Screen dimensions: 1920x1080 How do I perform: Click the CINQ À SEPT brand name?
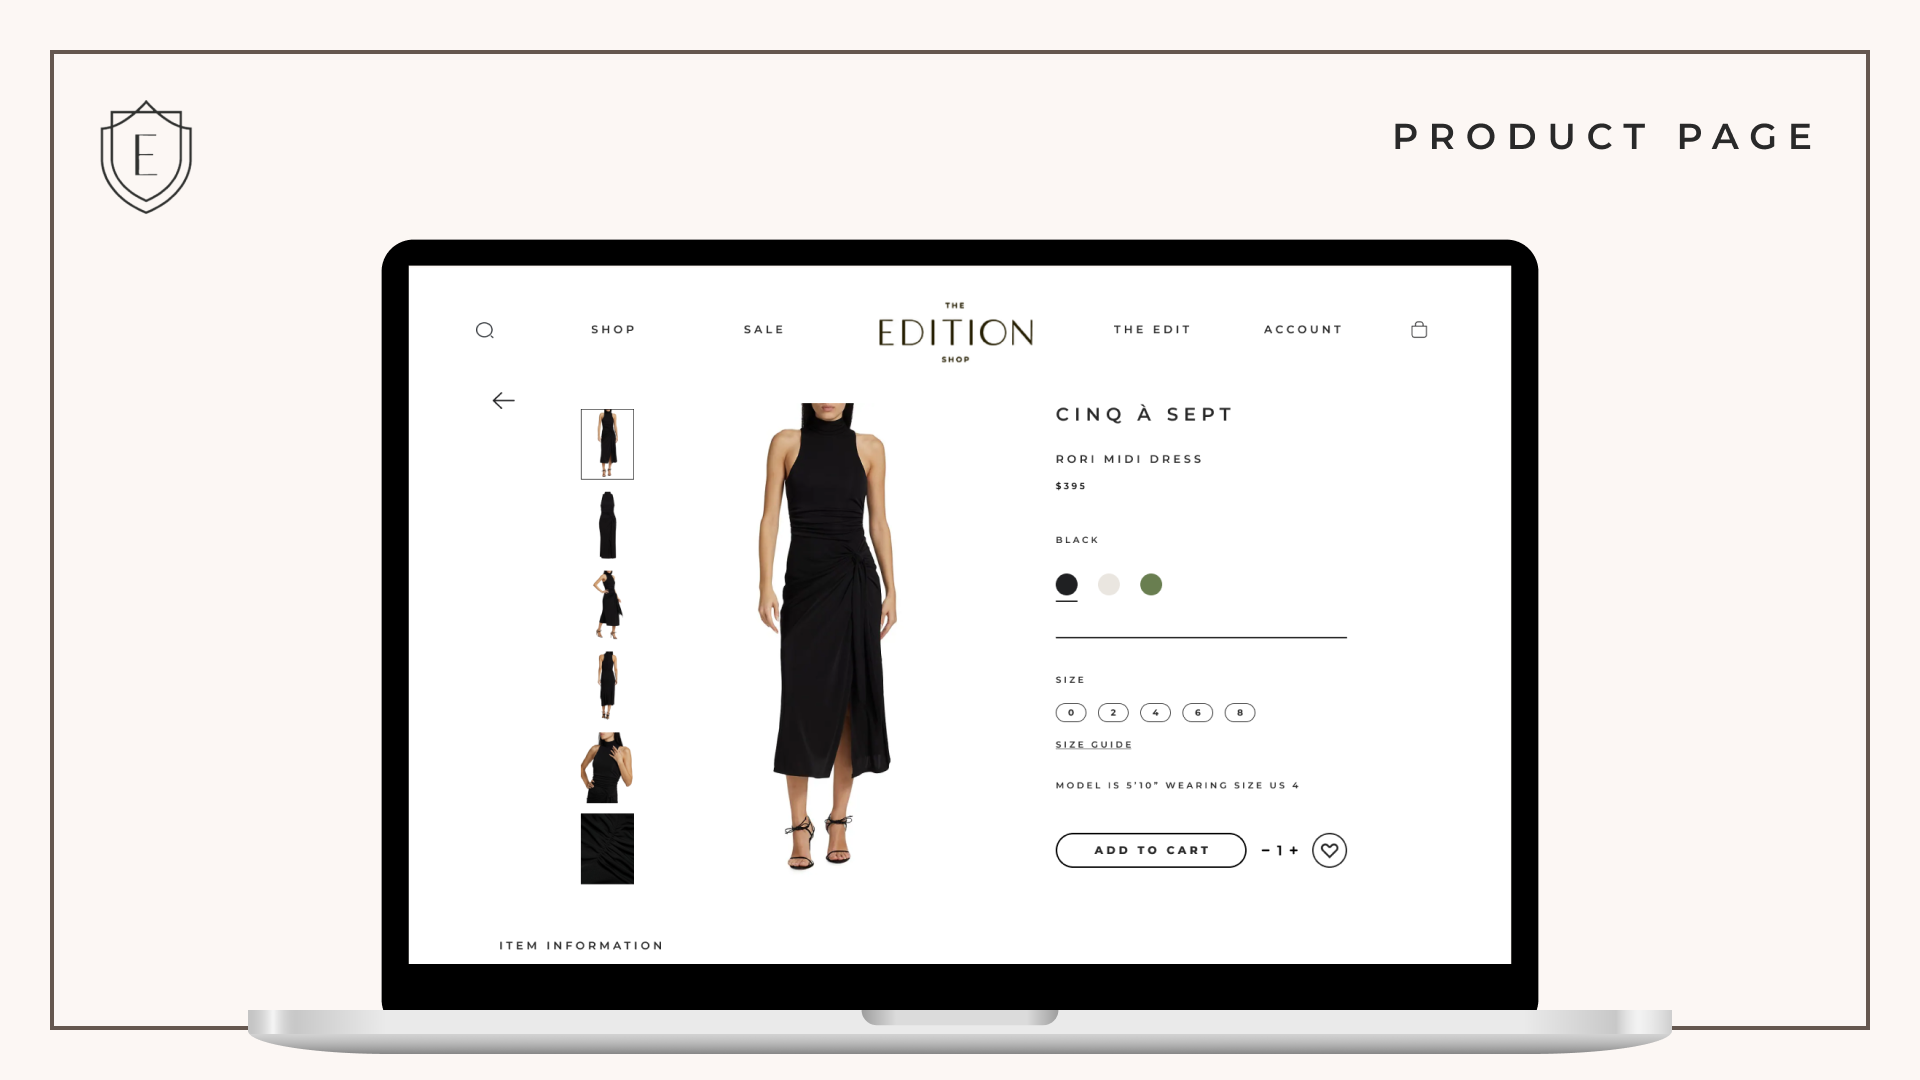coord(1144,414)
